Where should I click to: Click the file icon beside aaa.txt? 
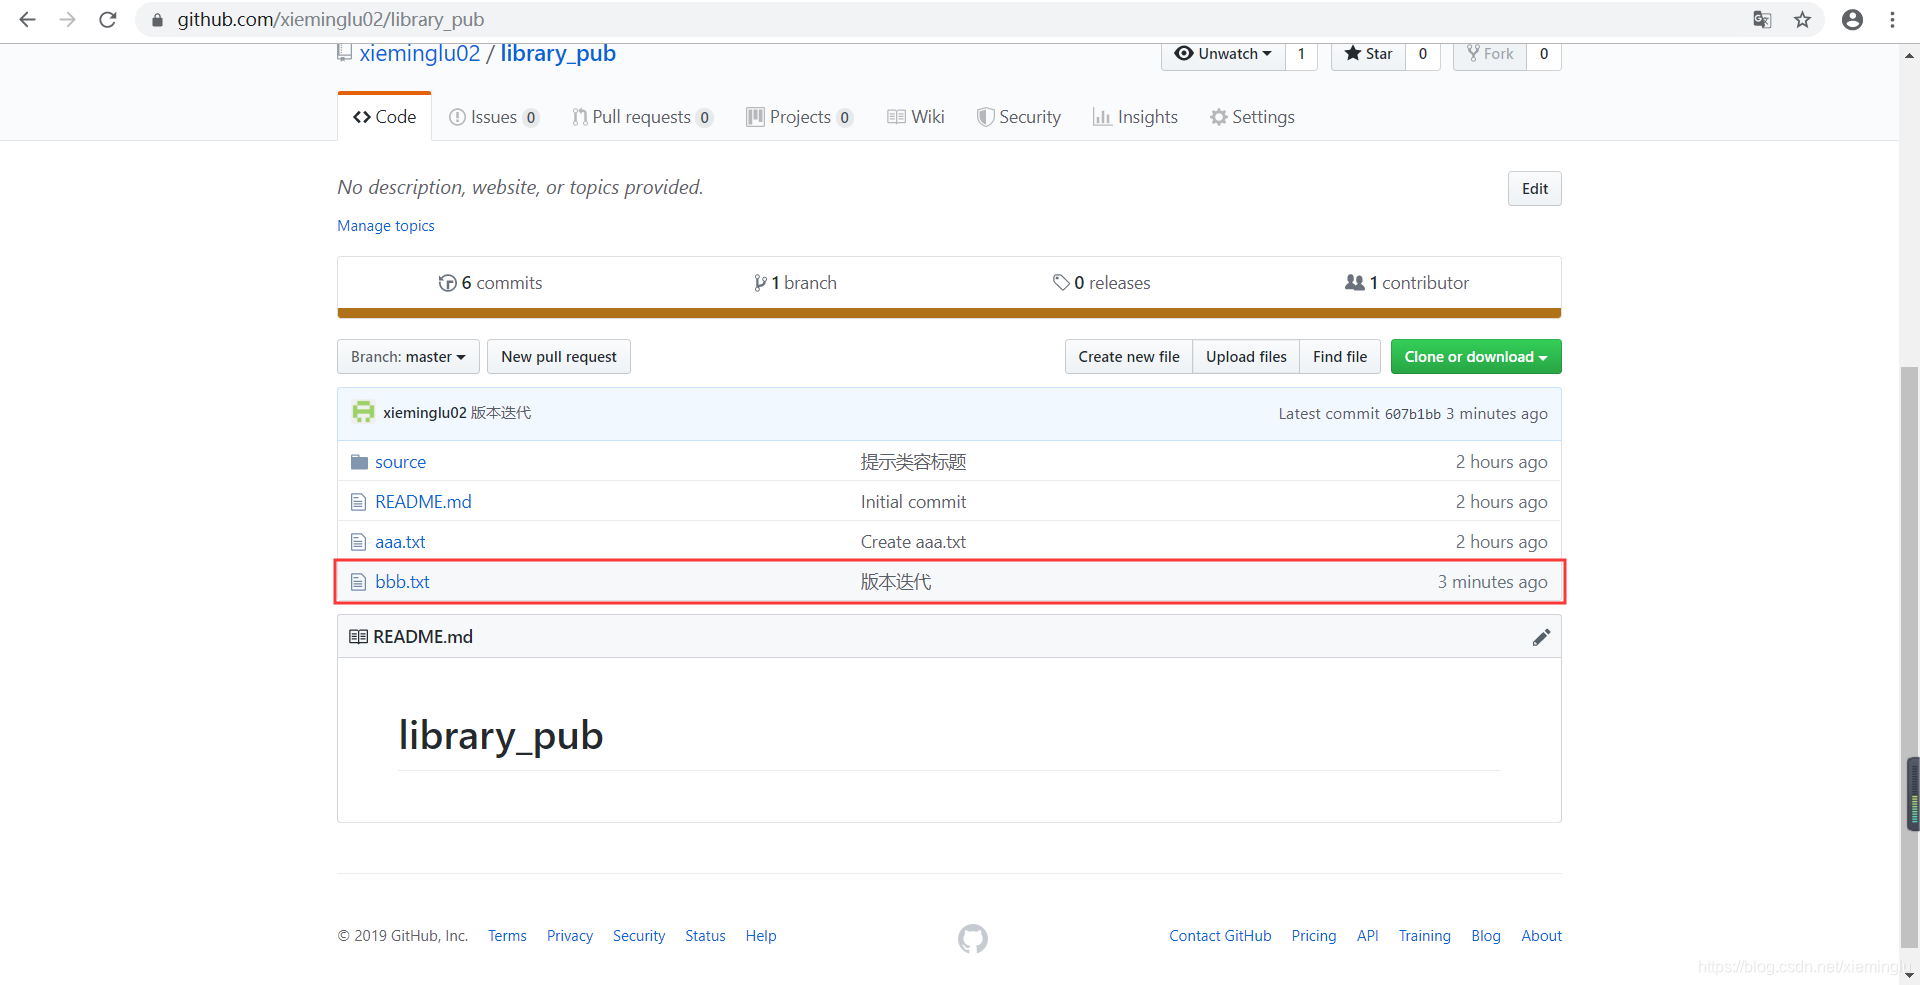click(x=359, y=542)
